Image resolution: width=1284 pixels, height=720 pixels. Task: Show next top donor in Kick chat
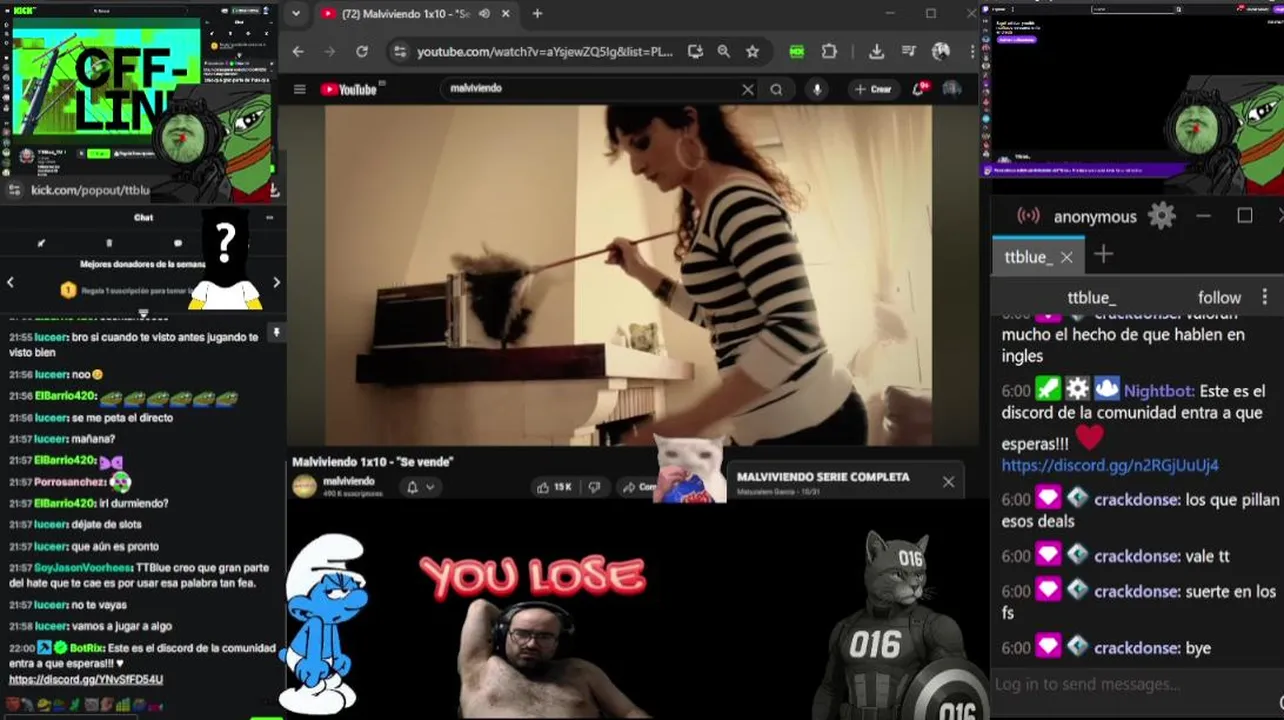(277, 283)
